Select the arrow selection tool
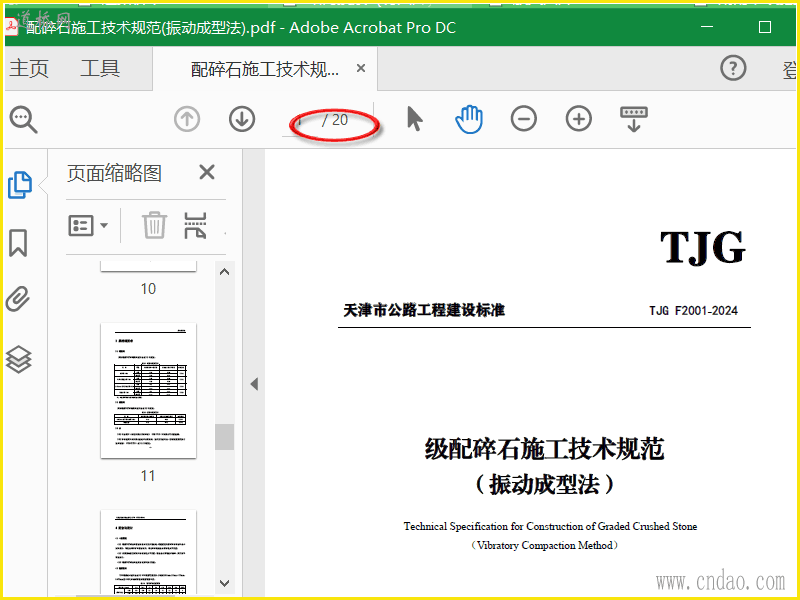 (x=415, y=119)
